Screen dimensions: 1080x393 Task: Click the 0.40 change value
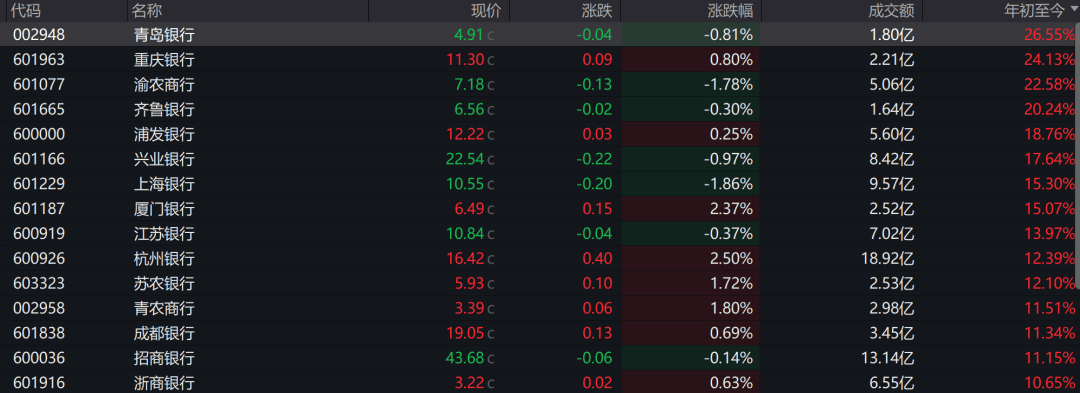coord(597,259)
